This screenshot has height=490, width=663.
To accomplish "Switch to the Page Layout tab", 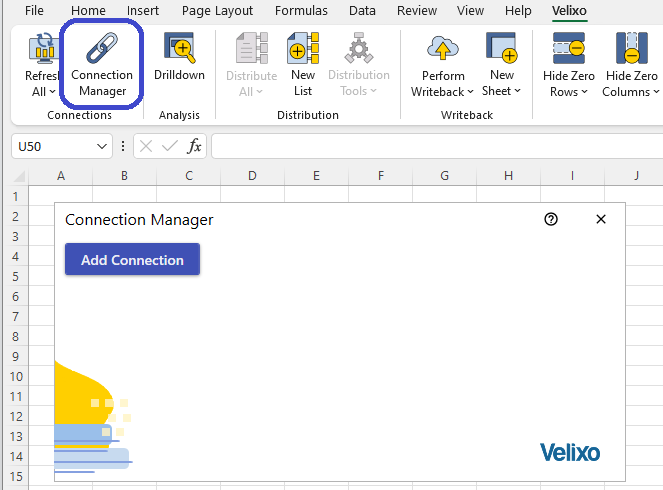I will (217, 11).
